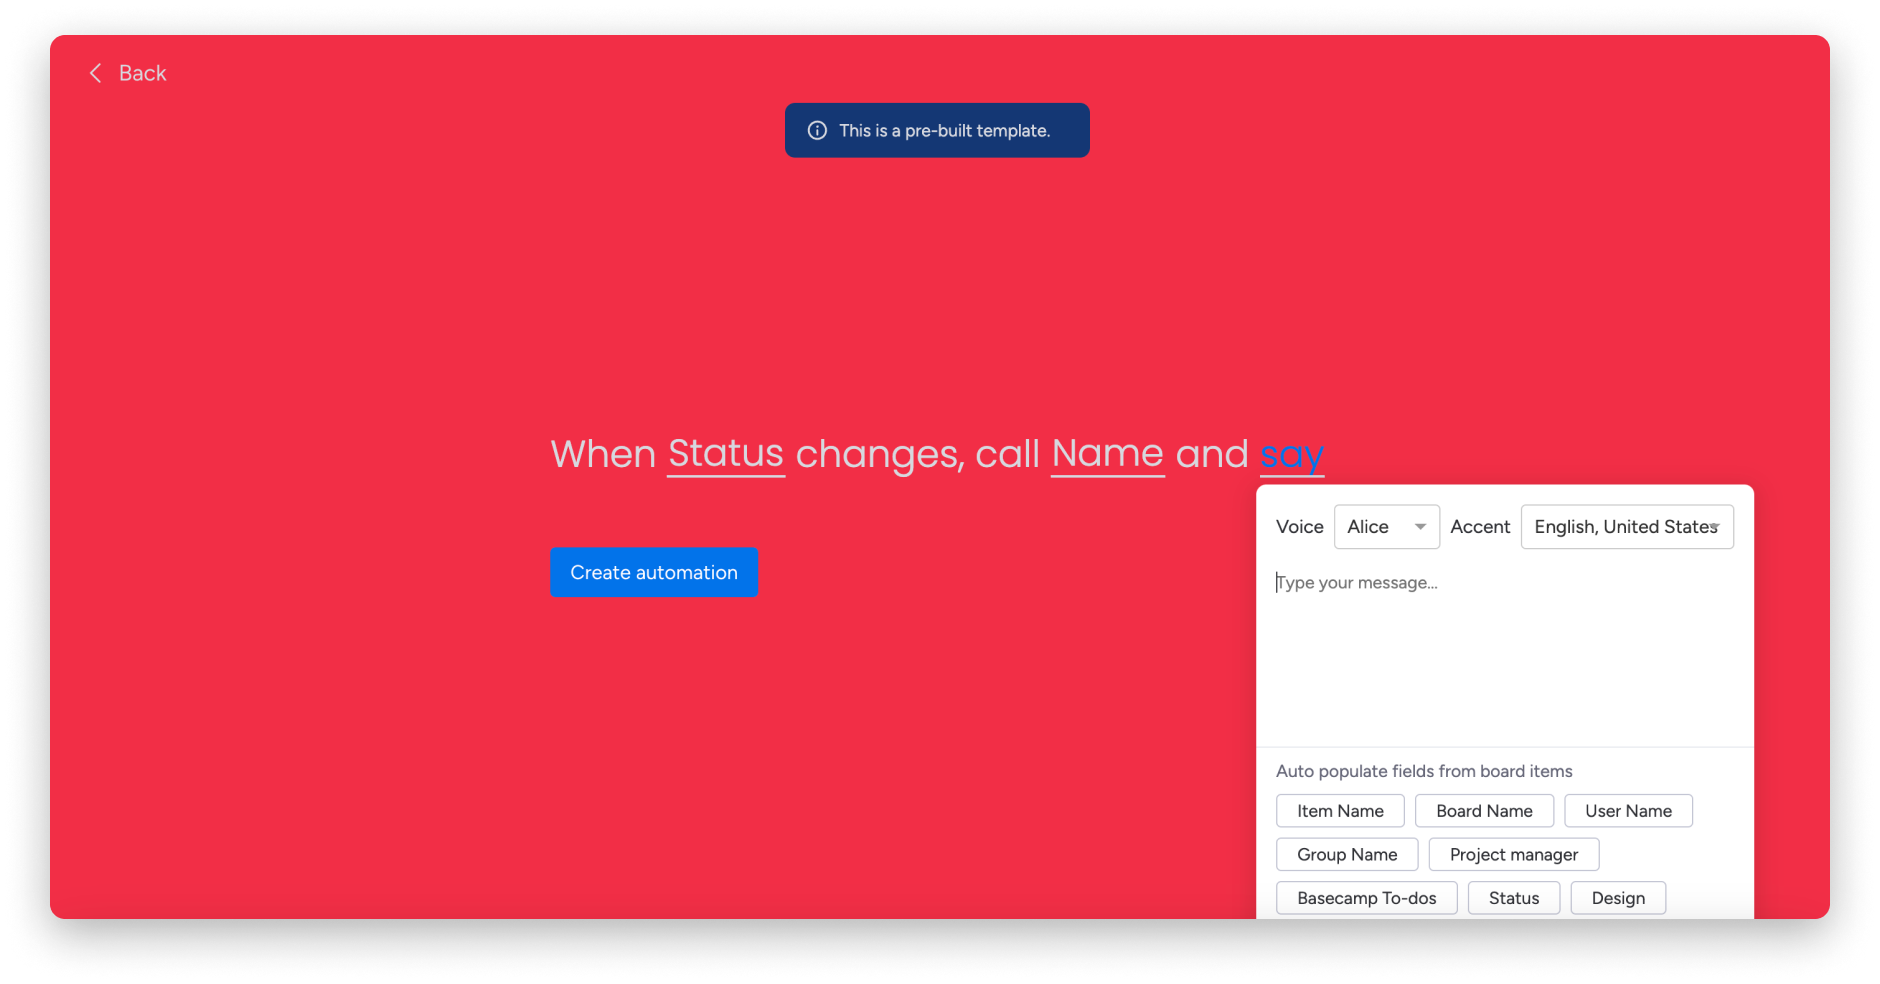
Task: Insert the Design field chip
Action: click(1618, 898)
